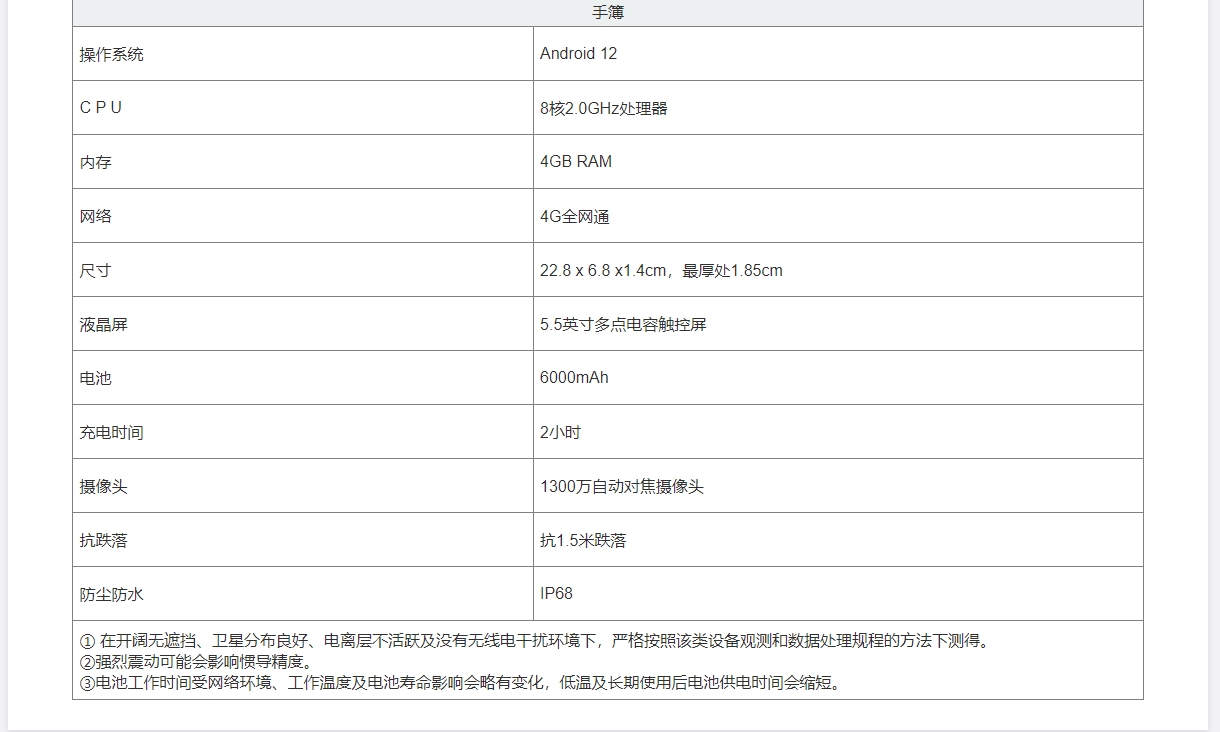Click the 抗1.5米跌落 value

pyautogui.click(x=583, y=540)
